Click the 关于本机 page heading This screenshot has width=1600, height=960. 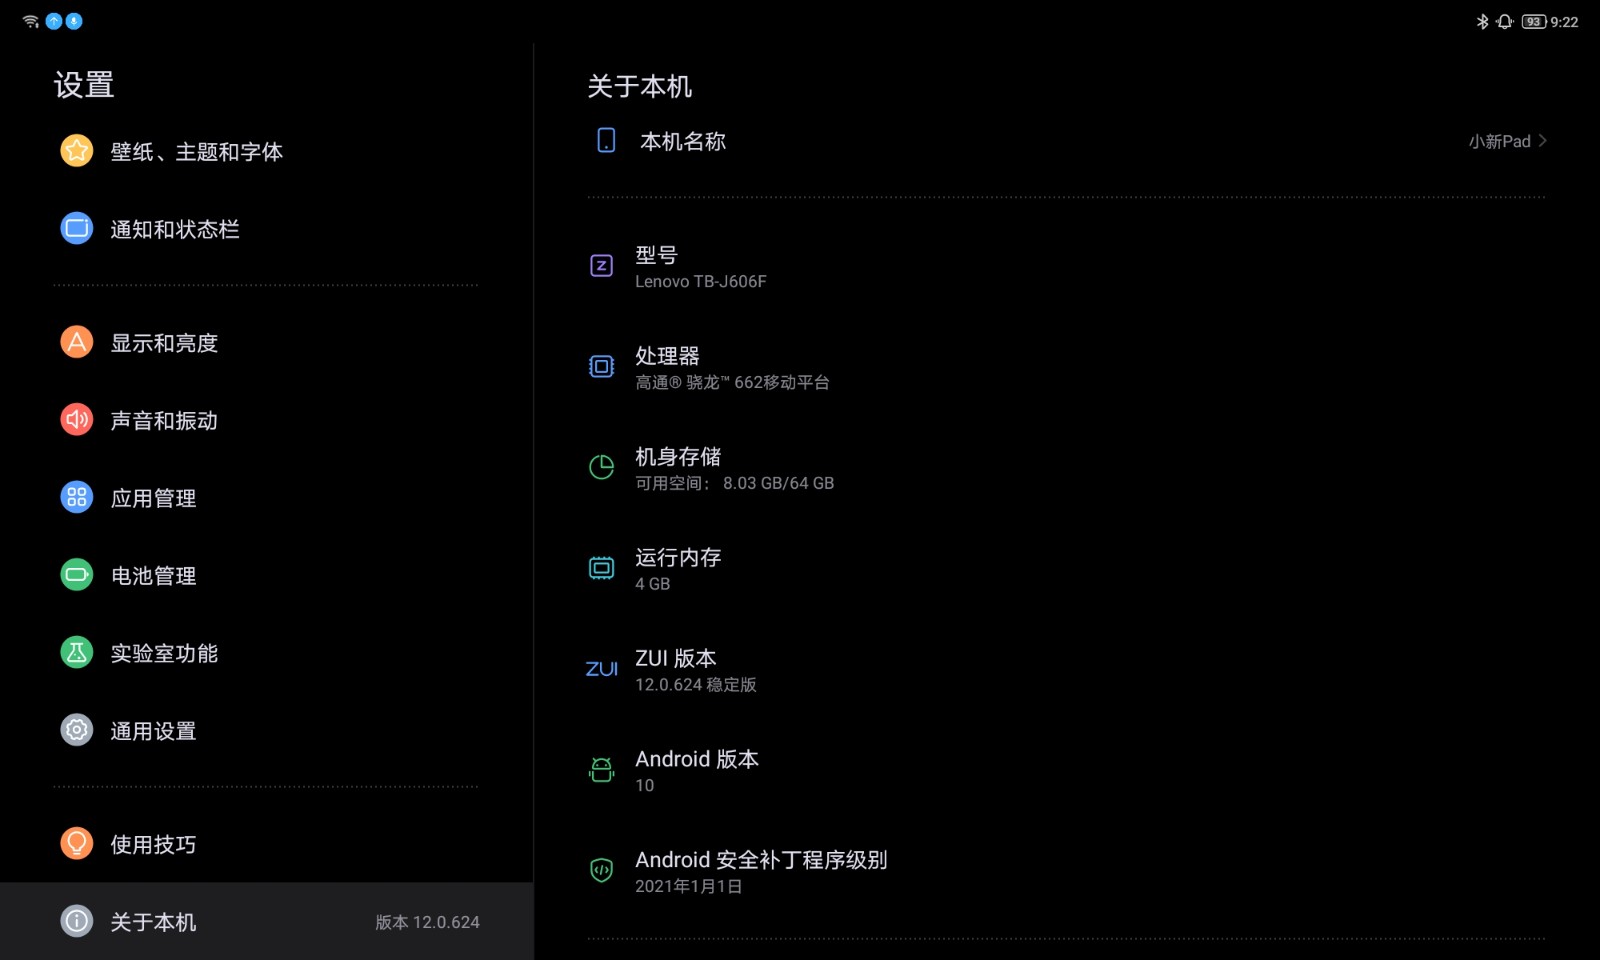pyautogui.click(x=640, y=87)
